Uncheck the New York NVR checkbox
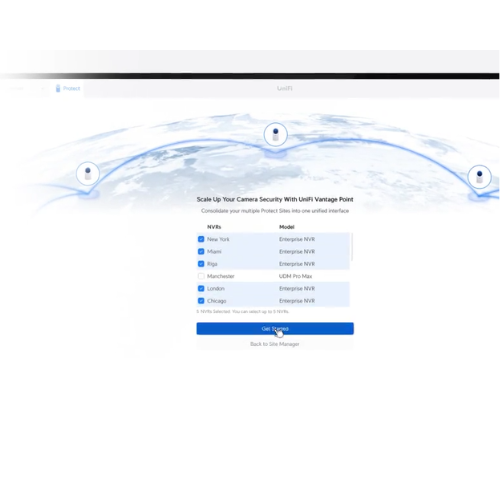 point(201,239)
